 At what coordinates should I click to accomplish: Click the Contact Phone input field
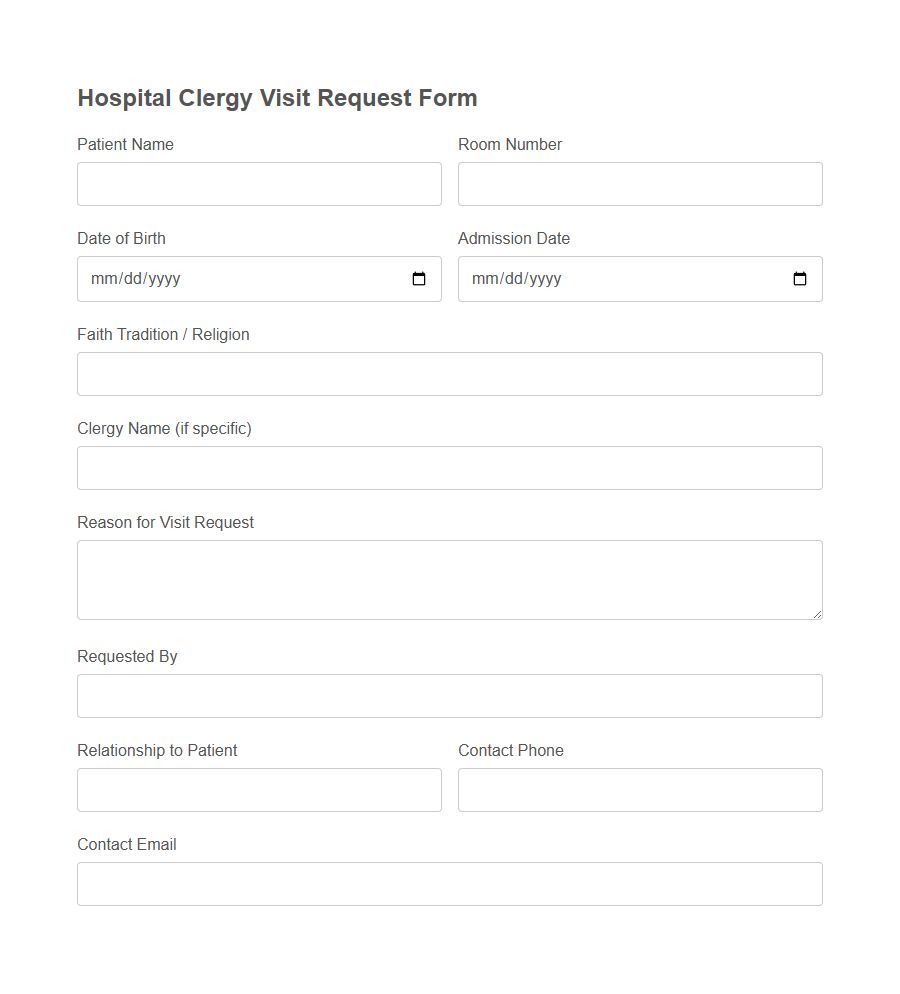click(640, 790)
